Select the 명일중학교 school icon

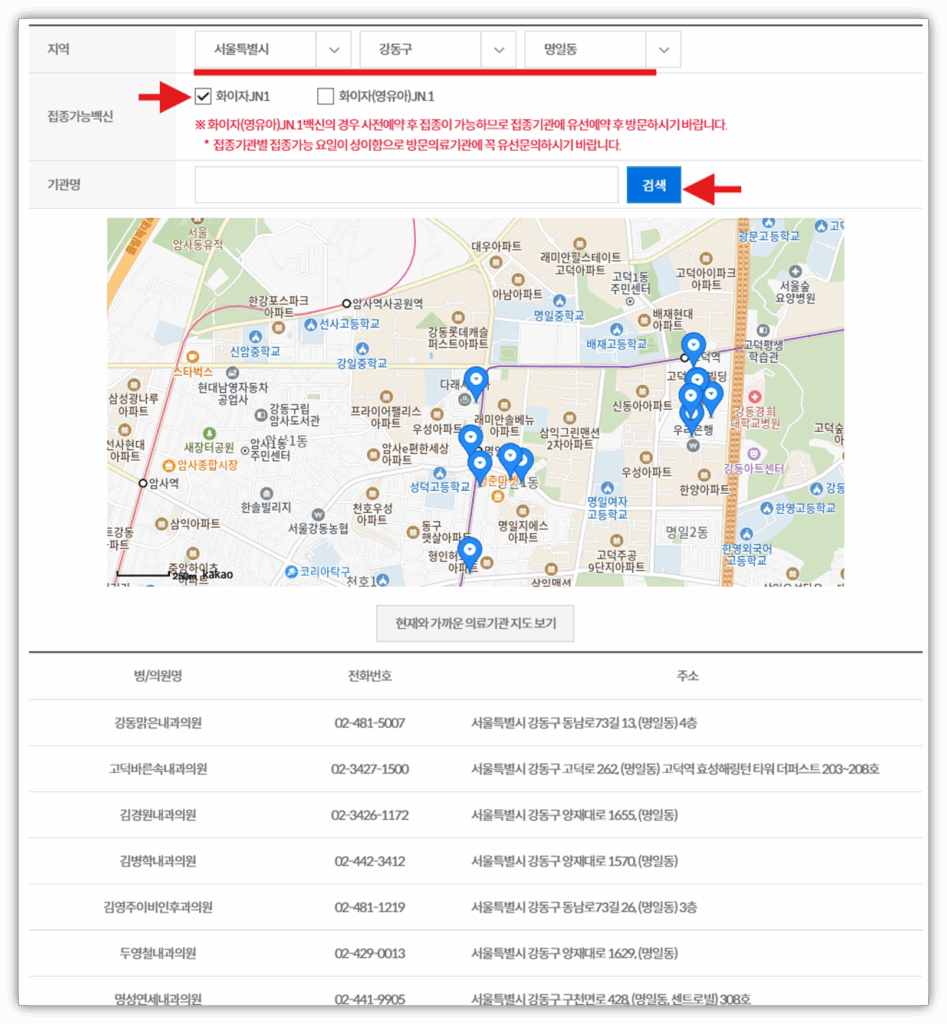click(x=560, y=301)
